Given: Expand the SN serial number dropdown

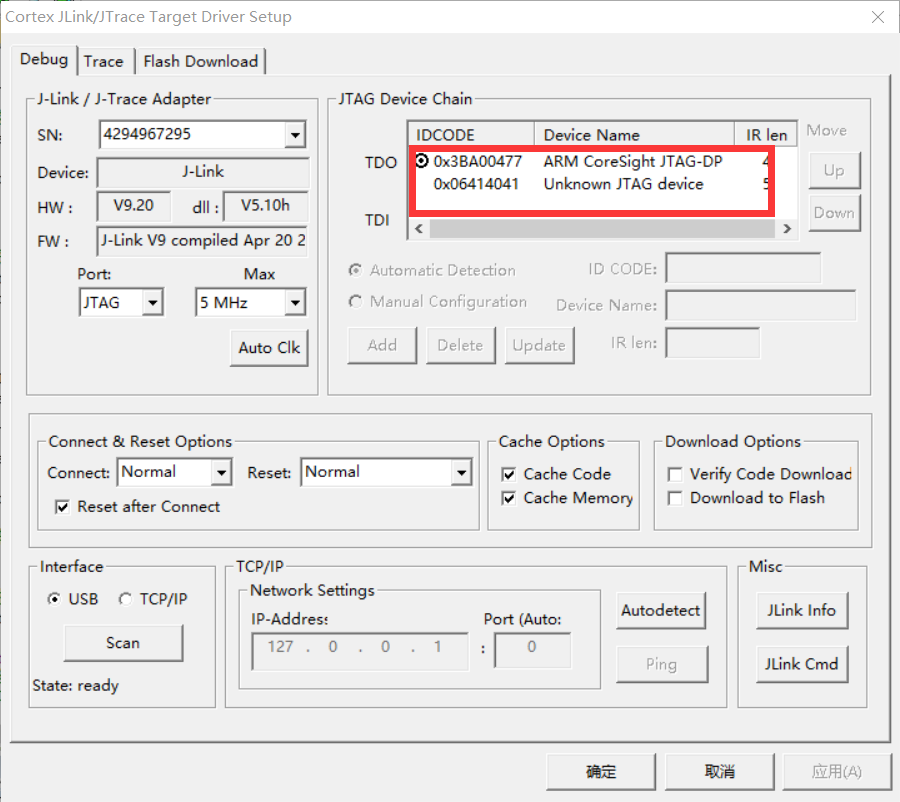Looking at the screenshot, I should 295,135.
